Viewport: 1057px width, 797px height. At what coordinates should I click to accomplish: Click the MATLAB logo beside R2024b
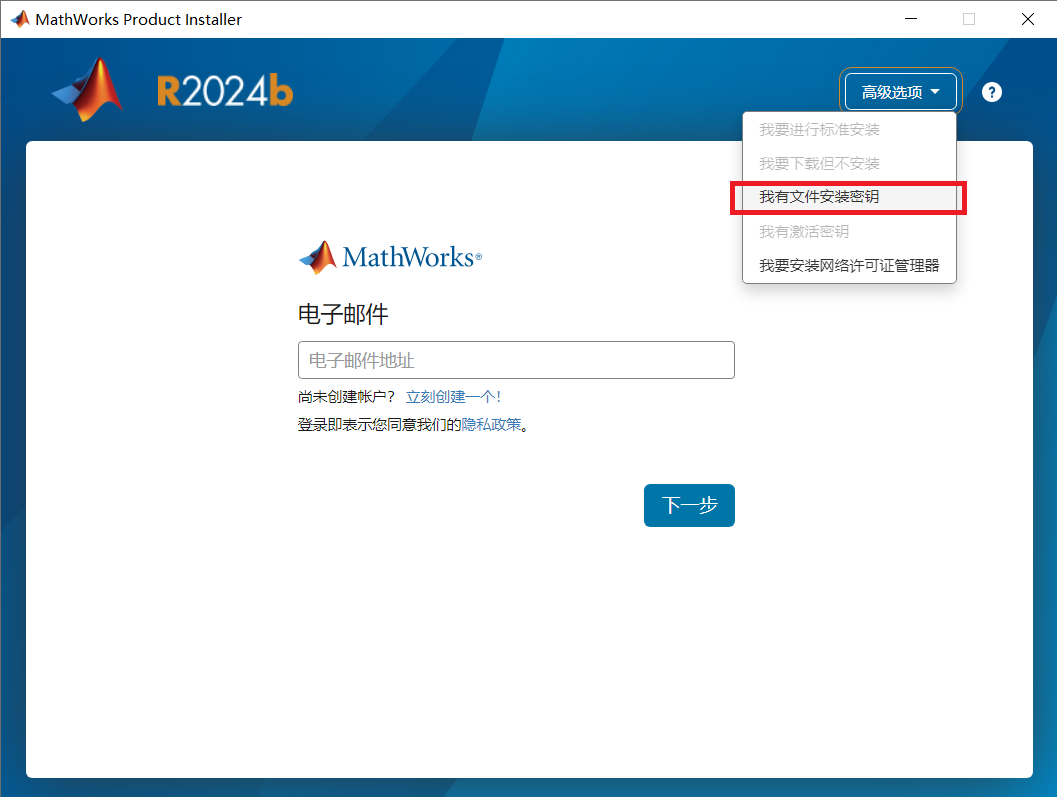click(88, 90)
